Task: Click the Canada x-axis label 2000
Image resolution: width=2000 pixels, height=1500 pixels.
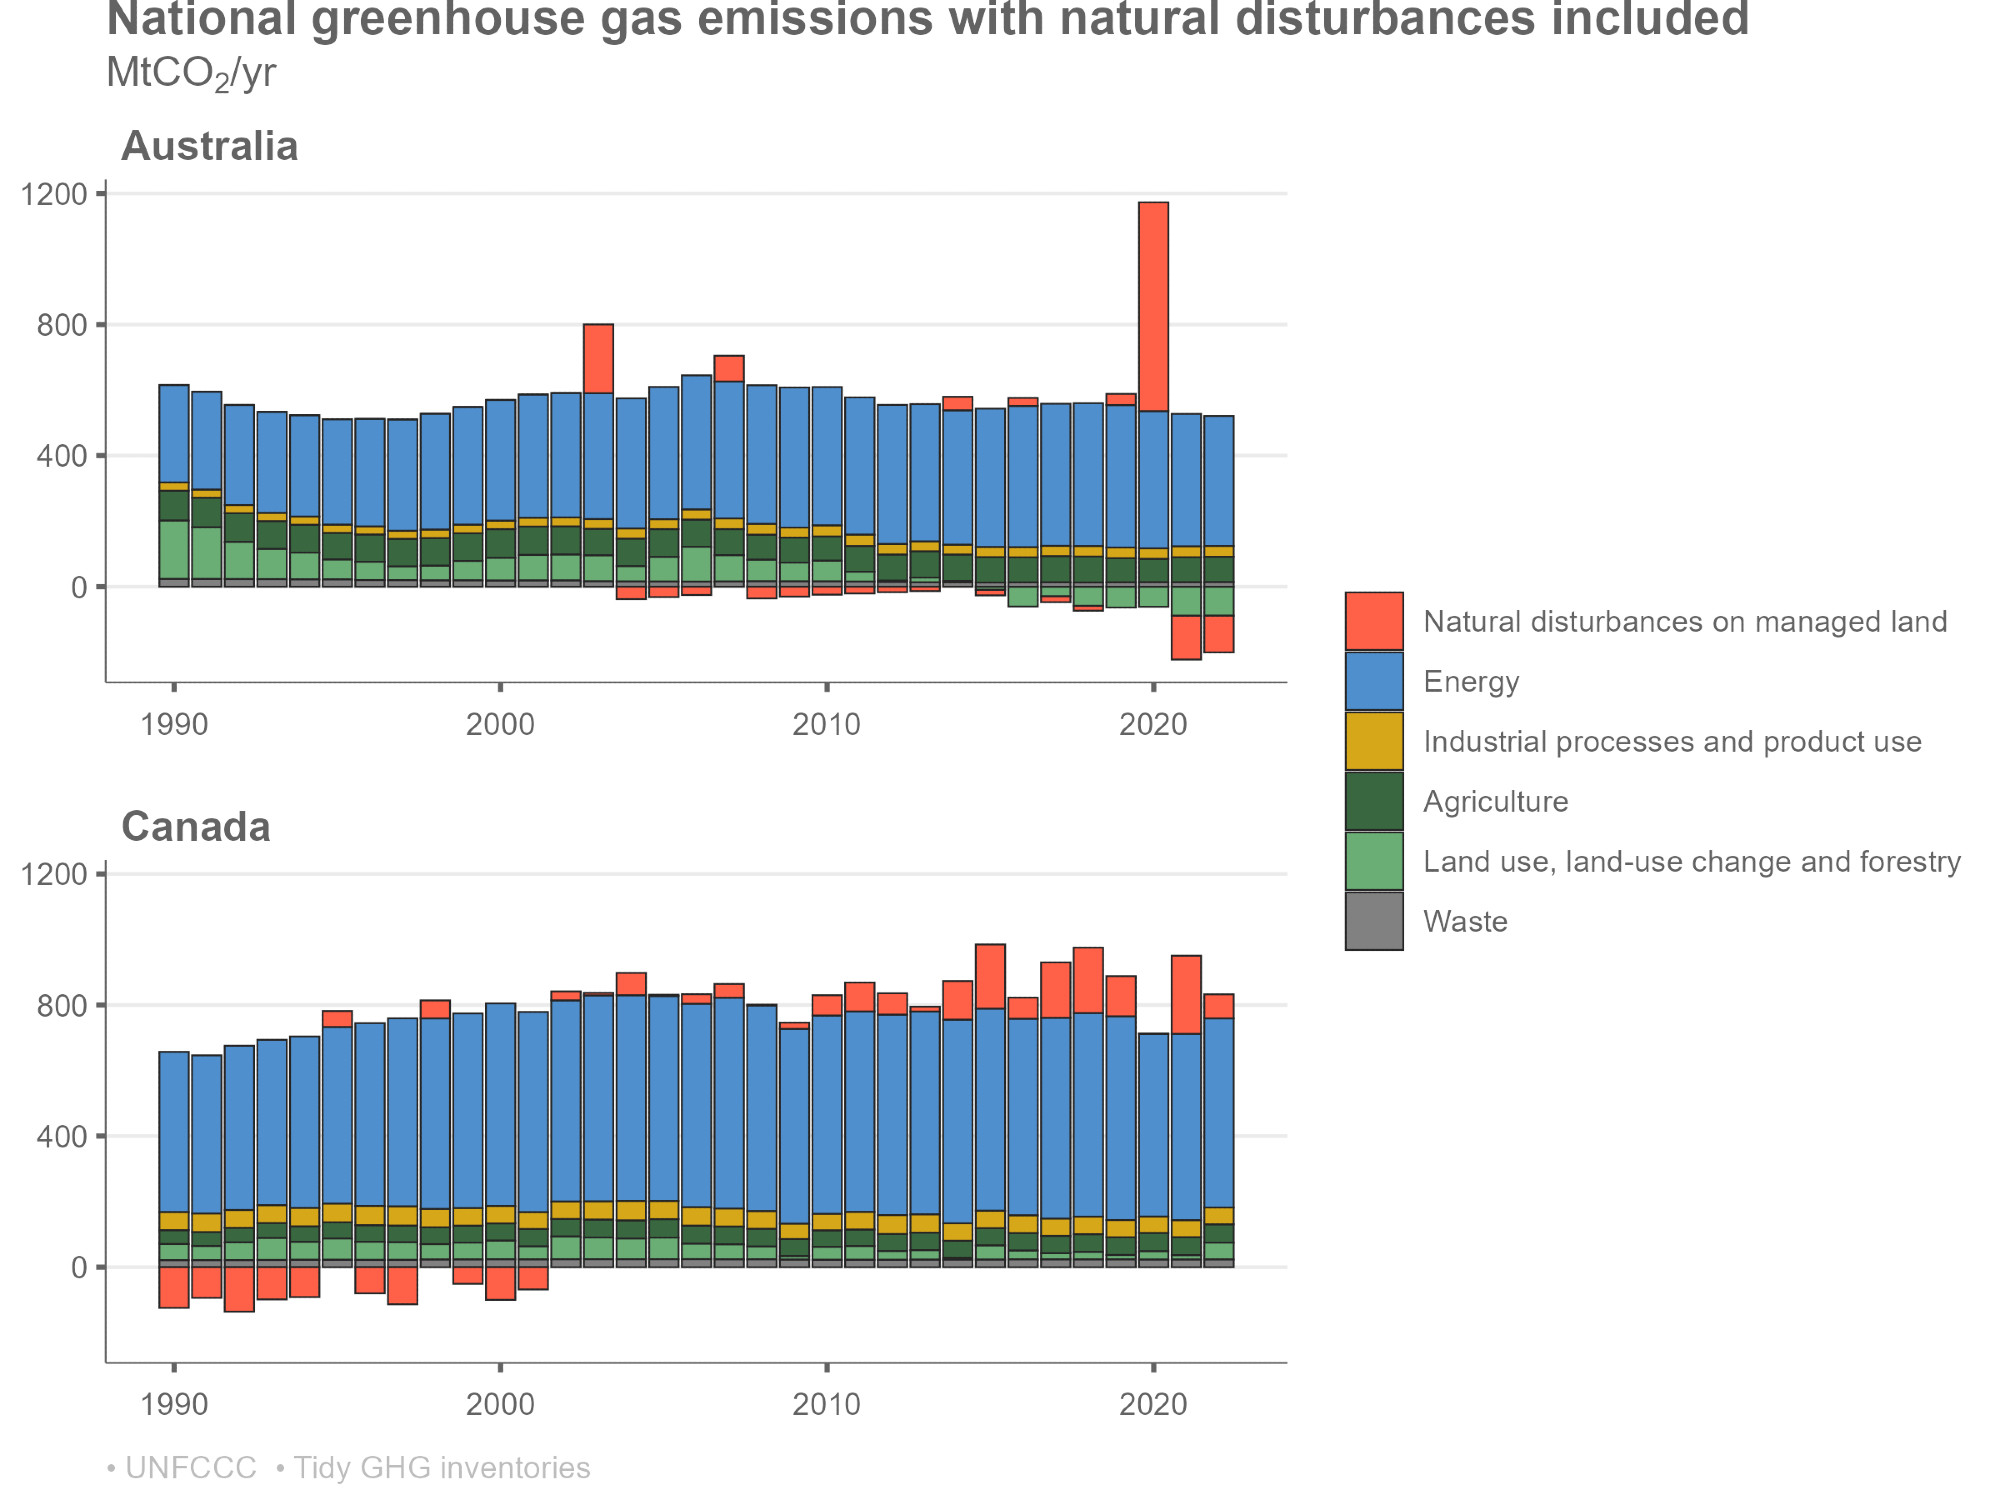Action: (x=500, y=1405)
